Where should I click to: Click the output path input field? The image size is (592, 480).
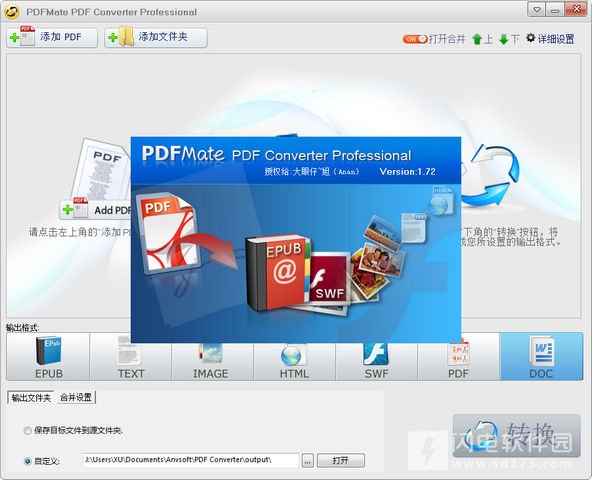coord(191,460)
